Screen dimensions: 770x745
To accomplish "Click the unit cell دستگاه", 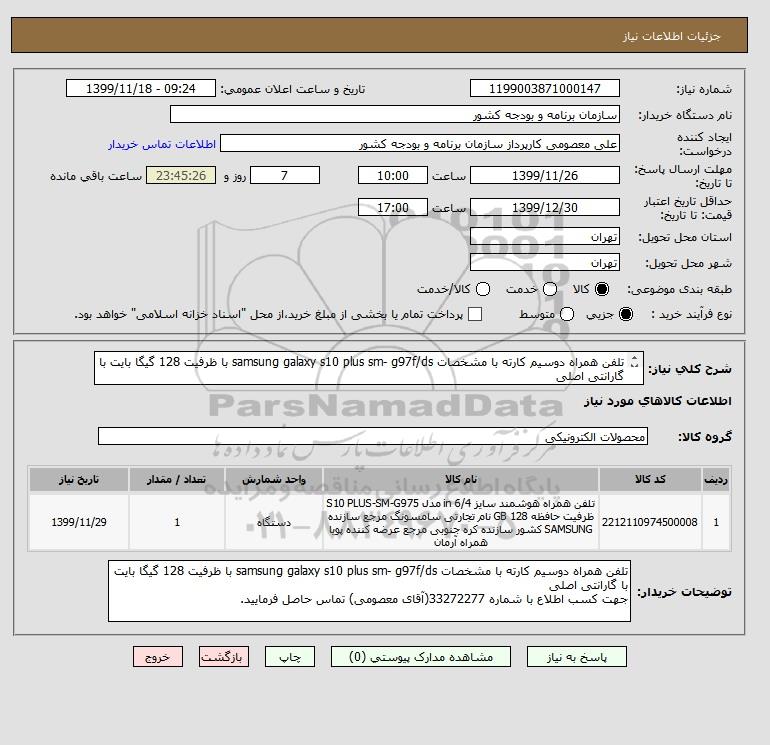I will (x=274, y=522).
